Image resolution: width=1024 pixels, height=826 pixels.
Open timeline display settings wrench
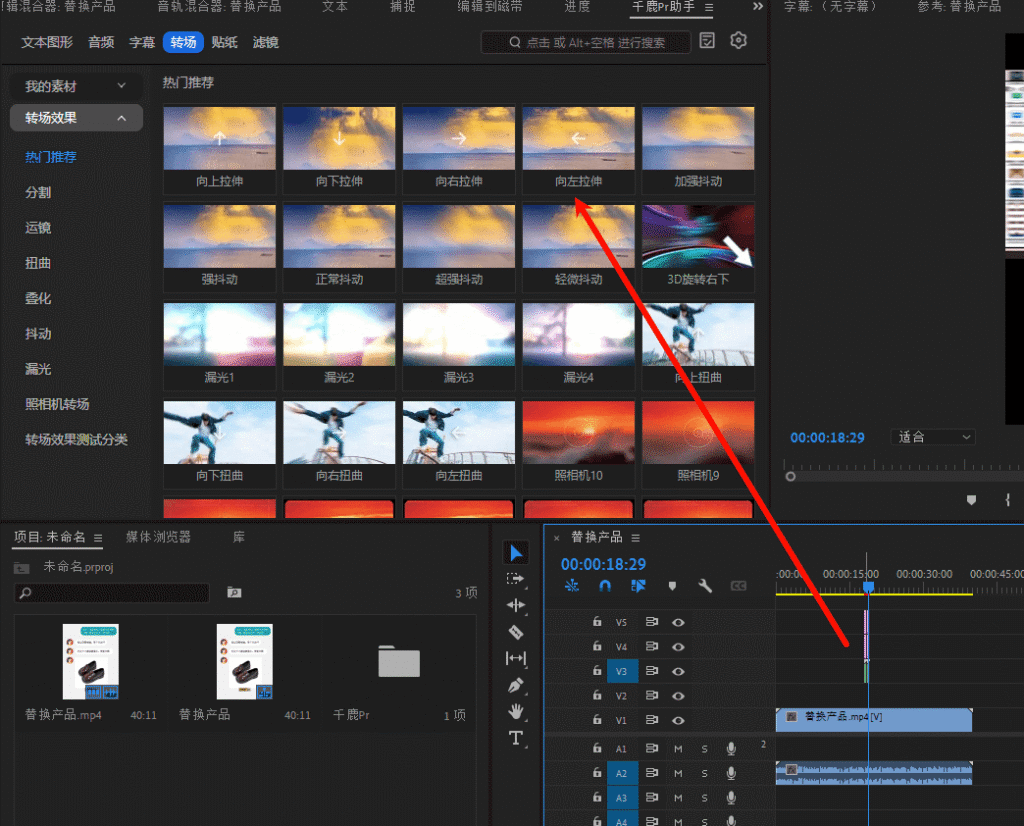(705, 586)
